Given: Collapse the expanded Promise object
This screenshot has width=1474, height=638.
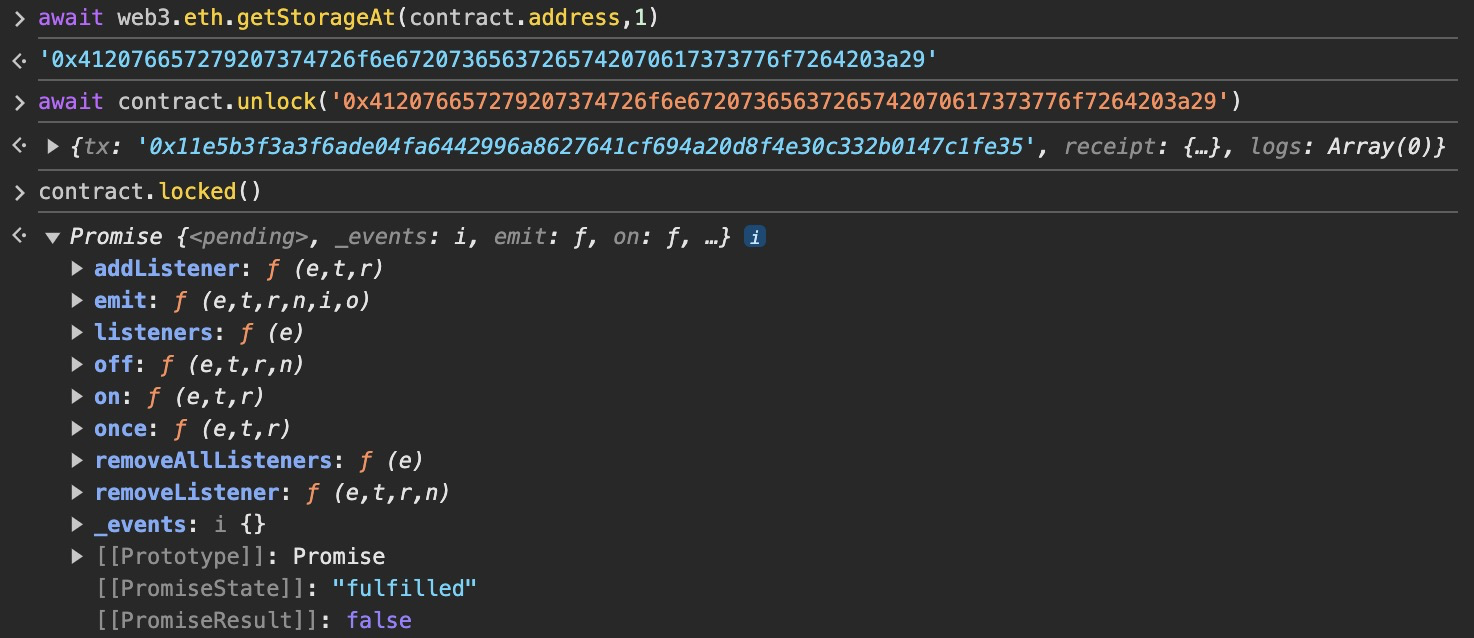Looking at the screenshot, I should click(51, 237).
